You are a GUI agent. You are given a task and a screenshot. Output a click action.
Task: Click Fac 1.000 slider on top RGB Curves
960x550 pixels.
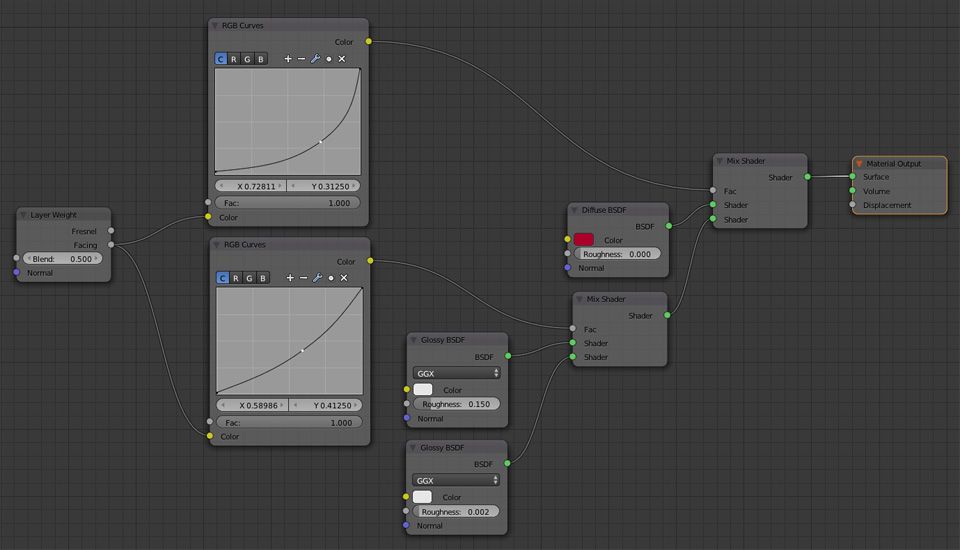[x=287, y=203]
